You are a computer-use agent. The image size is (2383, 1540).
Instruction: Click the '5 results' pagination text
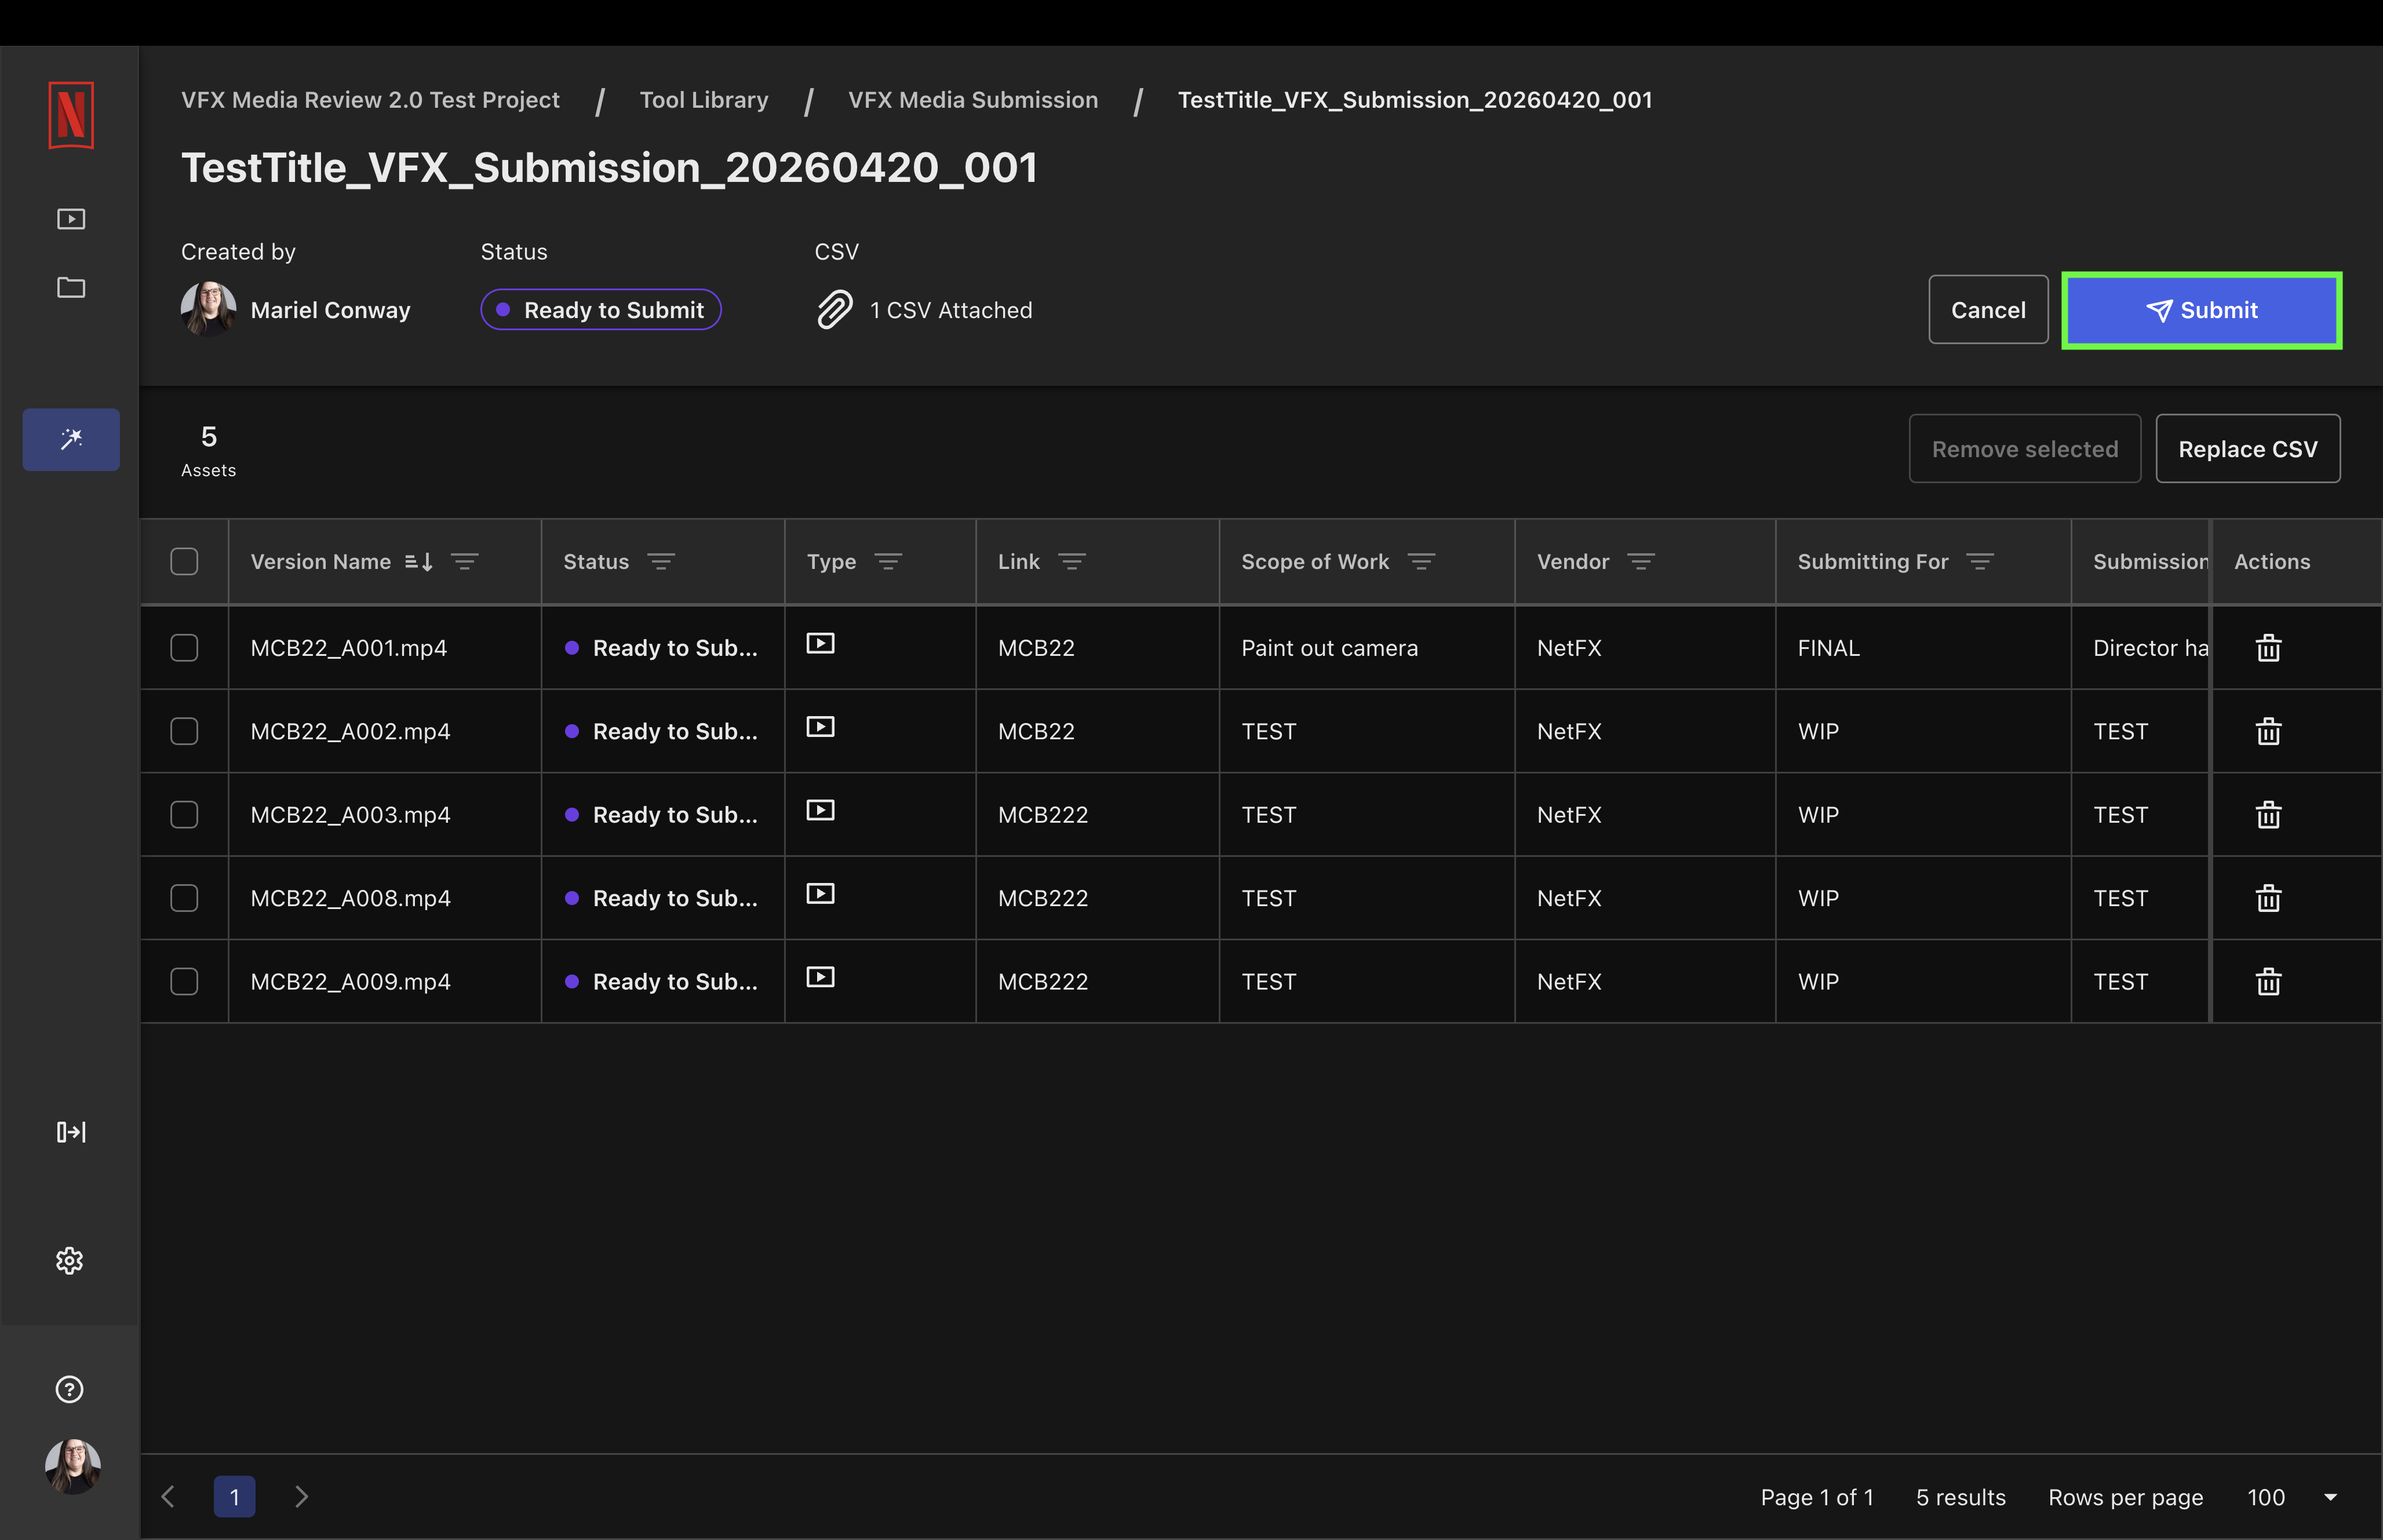pos(1961,1497)
